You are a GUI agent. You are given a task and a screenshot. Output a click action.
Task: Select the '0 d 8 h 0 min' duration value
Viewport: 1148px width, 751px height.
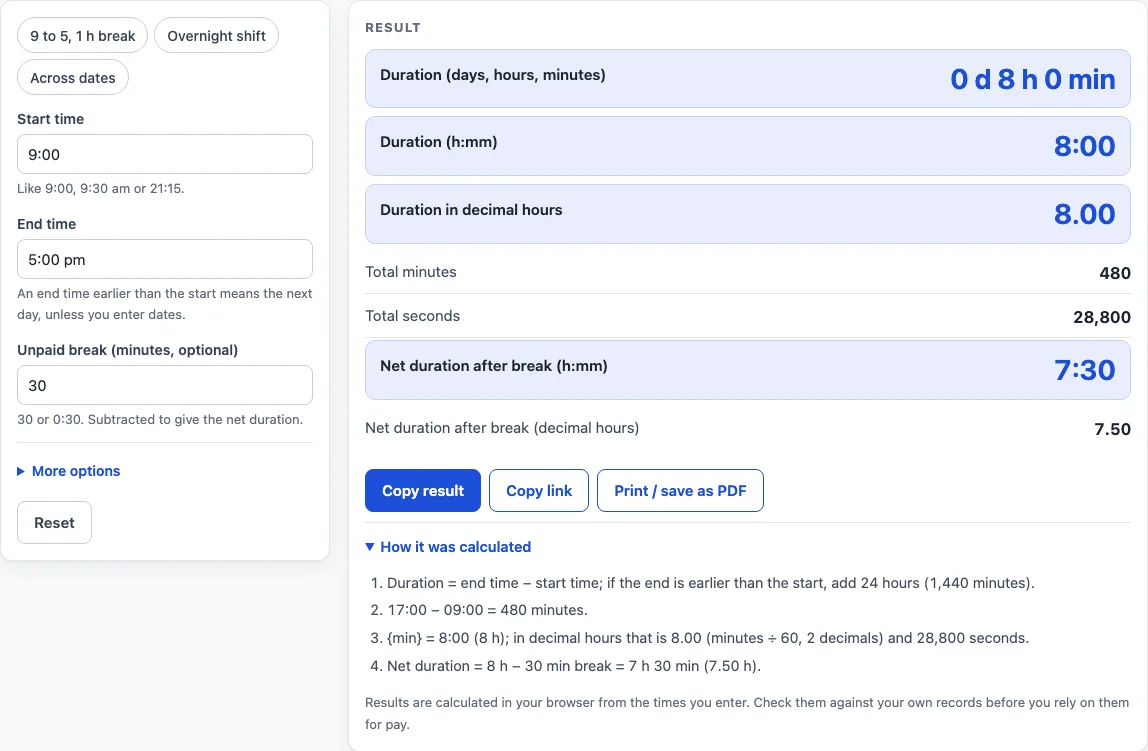[1032, 79]
